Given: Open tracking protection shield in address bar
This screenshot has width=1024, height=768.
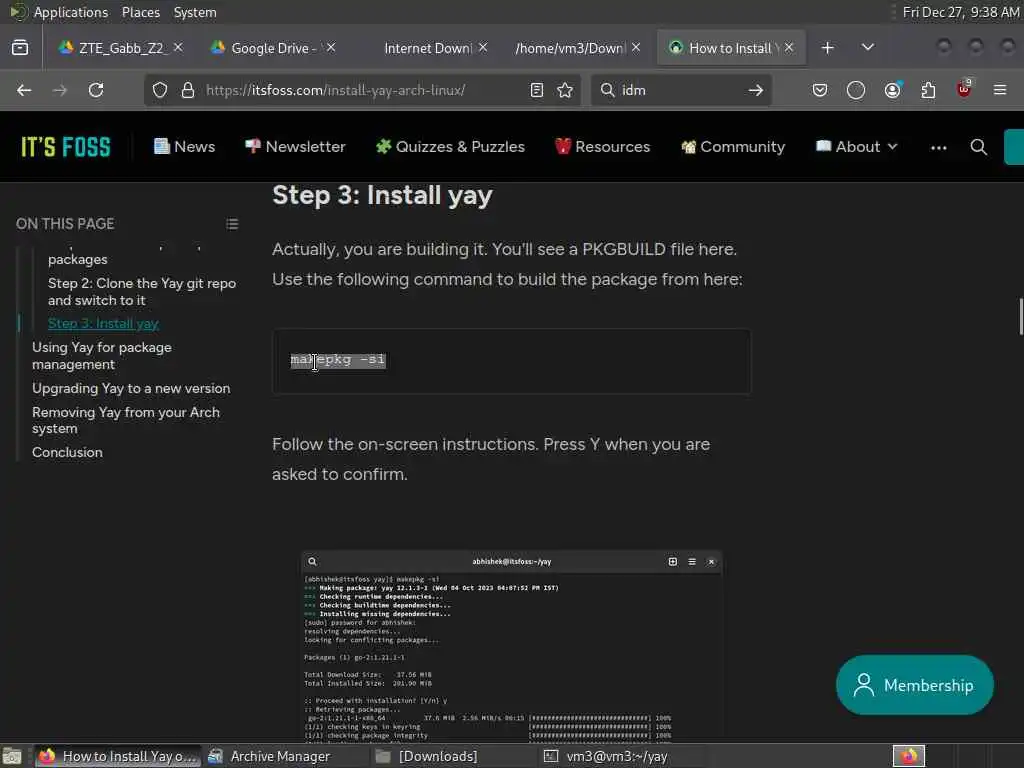Looking at the screenshot, I should [160, 90].
